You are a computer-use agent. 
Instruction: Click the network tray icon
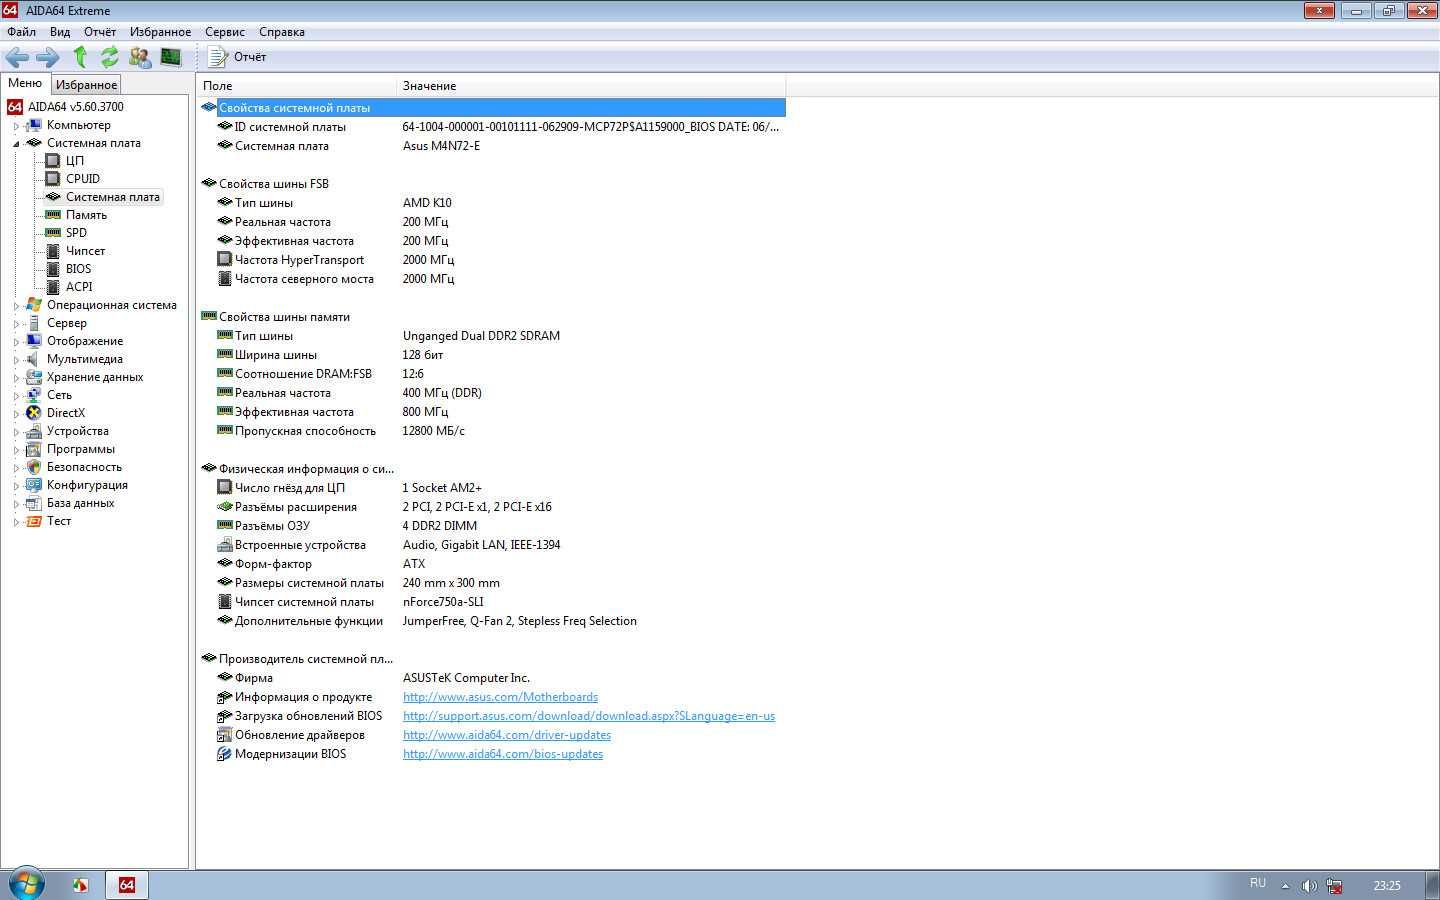[1334, 886]
